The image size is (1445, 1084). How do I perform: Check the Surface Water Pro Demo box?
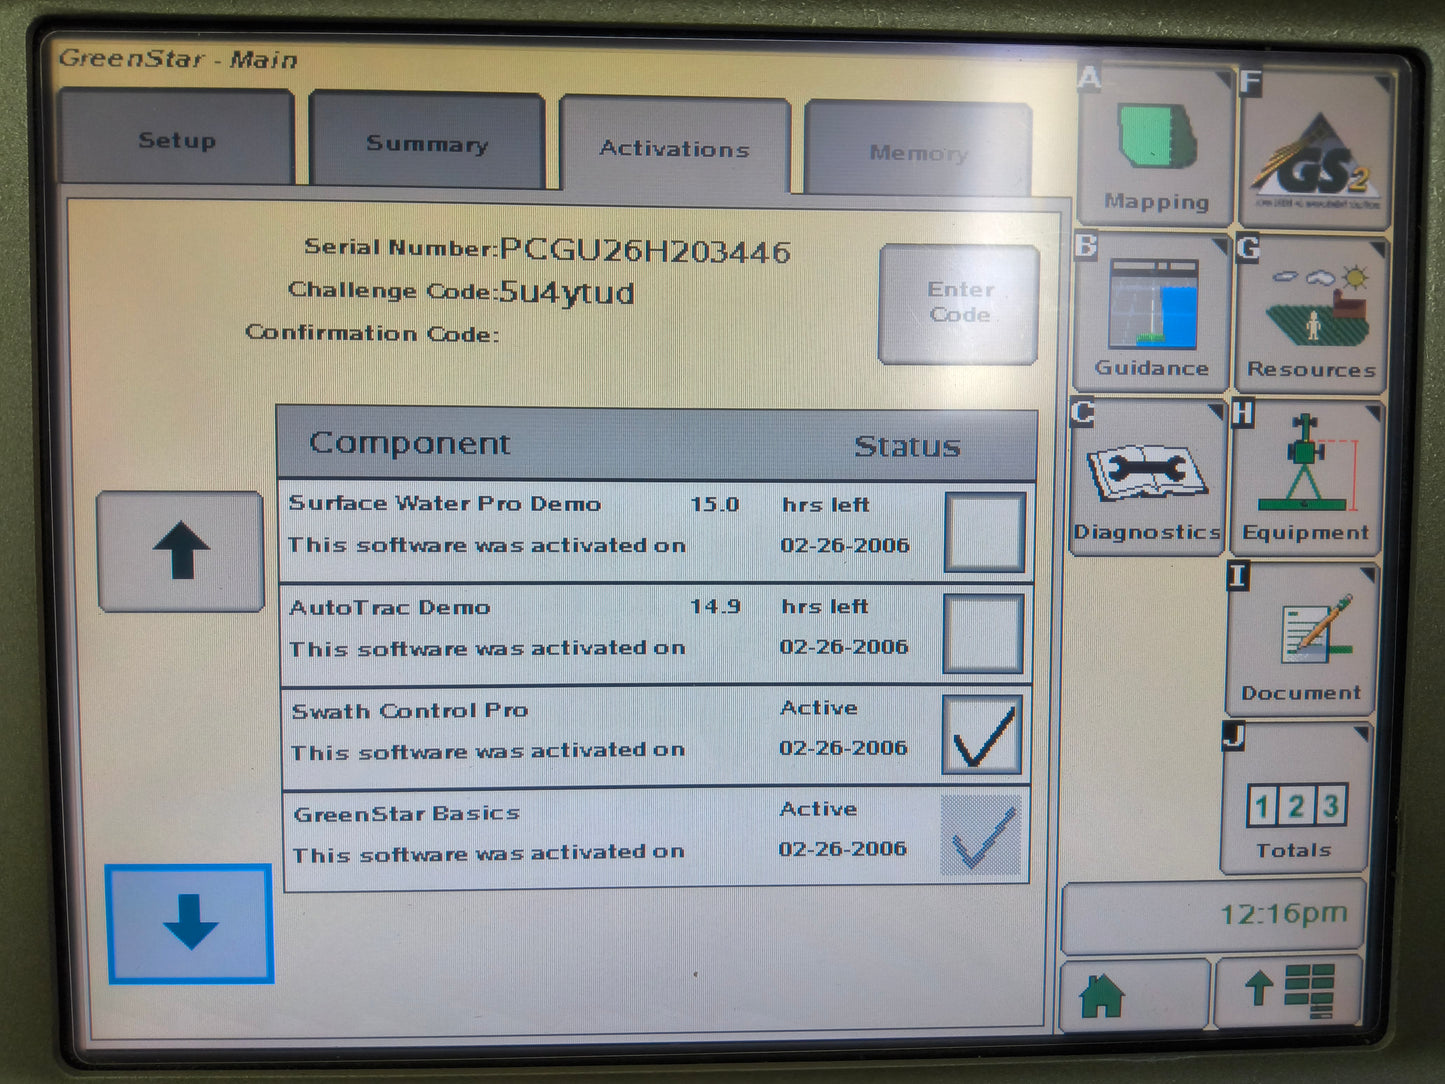(x=984, y=532)
